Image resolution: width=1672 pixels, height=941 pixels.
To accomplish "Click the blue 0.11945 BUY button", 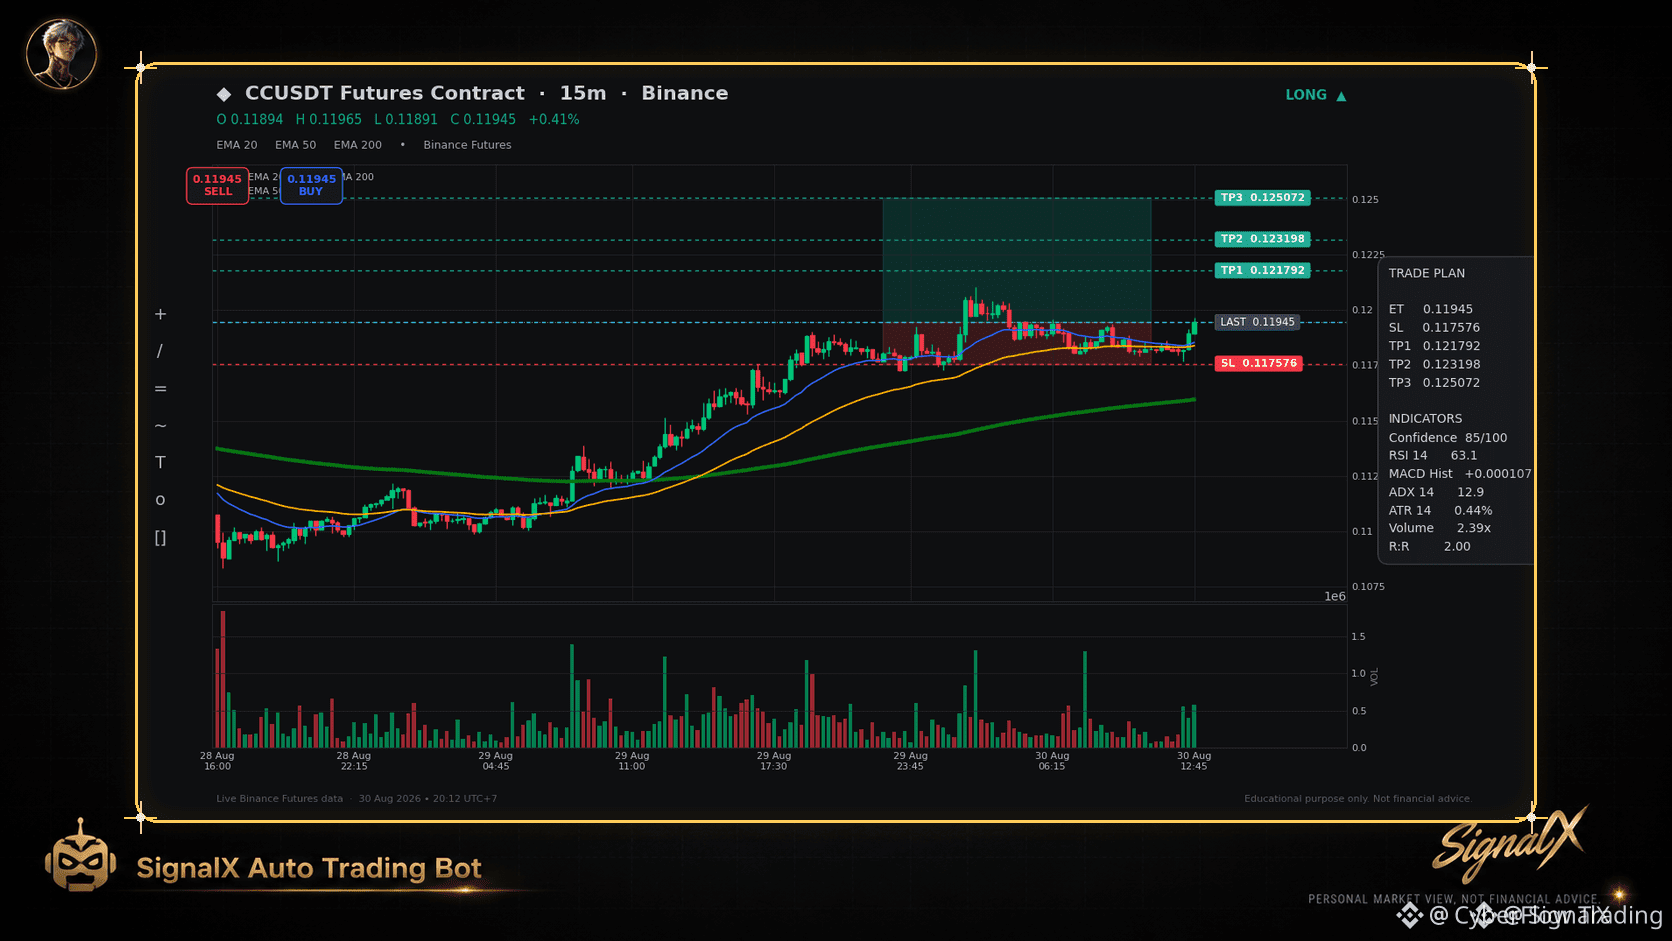I will click(x=311, y=186).
